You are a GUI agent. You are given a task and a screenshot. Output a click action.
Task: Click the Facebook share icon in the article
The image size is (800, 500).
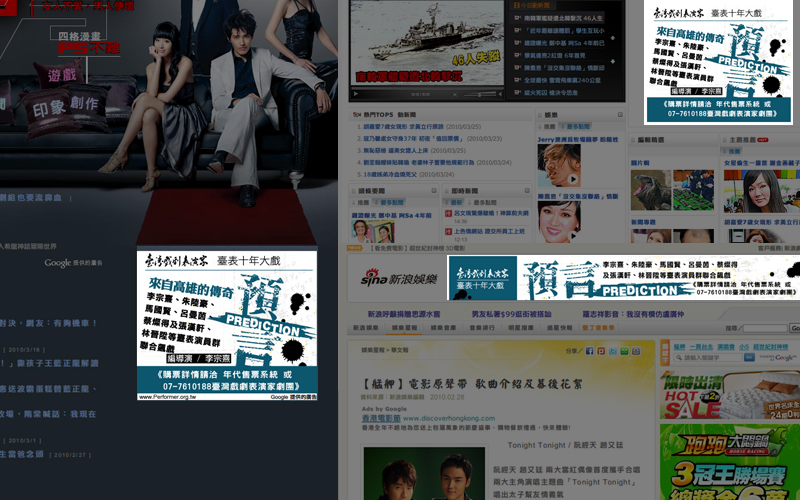(x=589, y=352)
